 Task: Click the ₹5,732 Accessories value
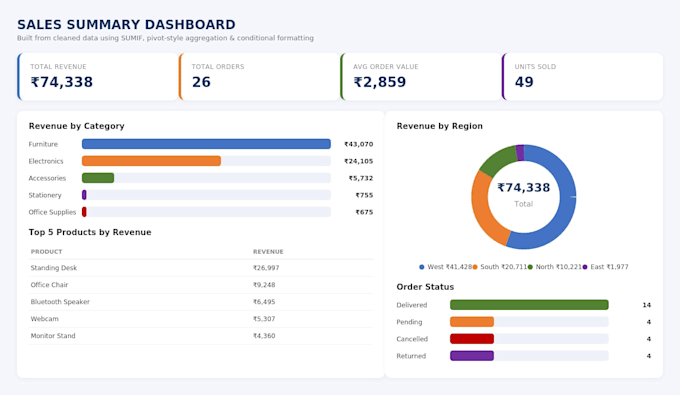click(x=361, y=178)
